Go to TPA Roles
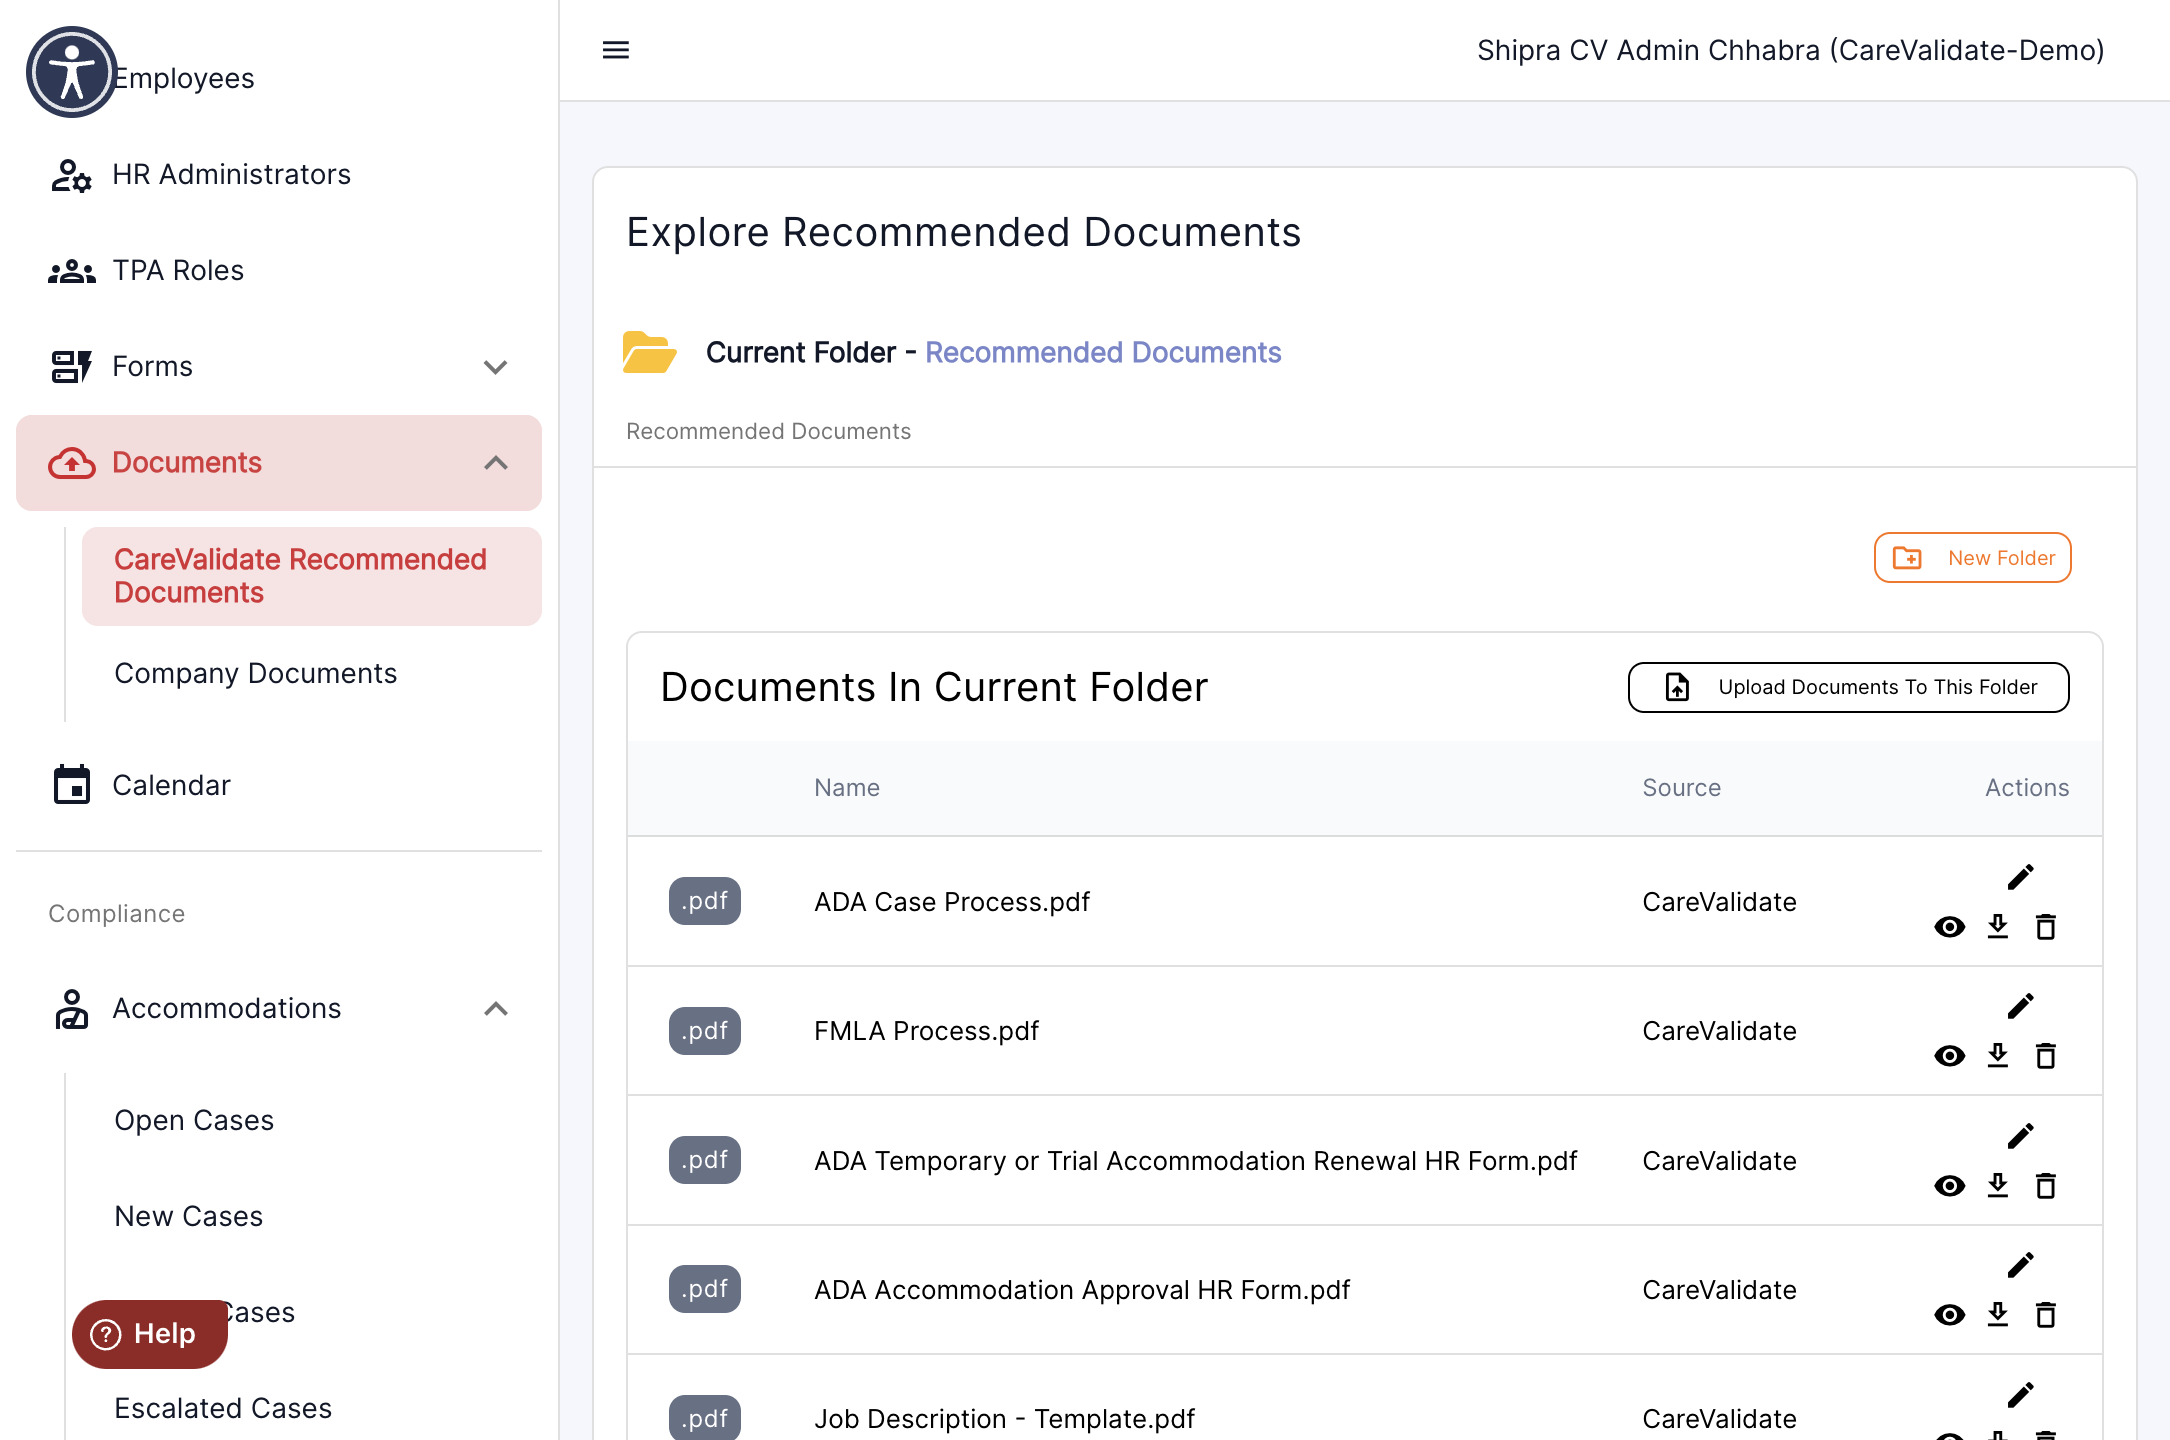The height and width of the screenshot is (1440, 2170). tap(279, 271)
